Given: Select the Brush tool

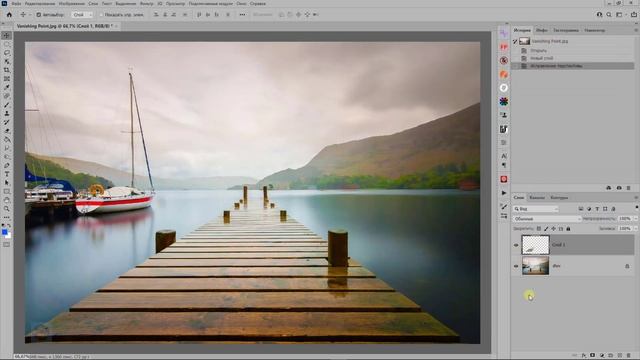Looking at the screenshot, I should click(x=7, y=105).
